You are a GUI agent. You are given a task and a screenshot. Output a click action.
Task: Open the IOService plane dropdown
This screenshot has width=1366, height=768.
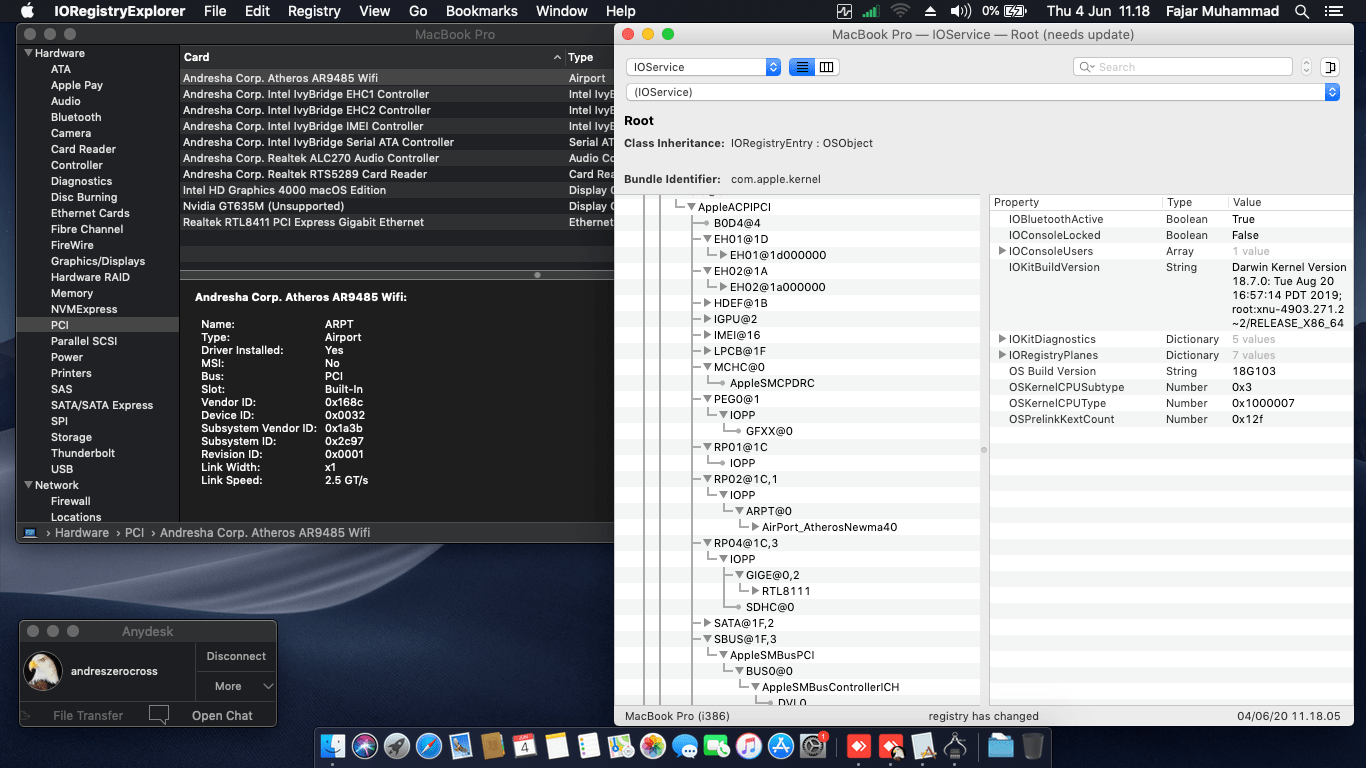pos(703,67)
